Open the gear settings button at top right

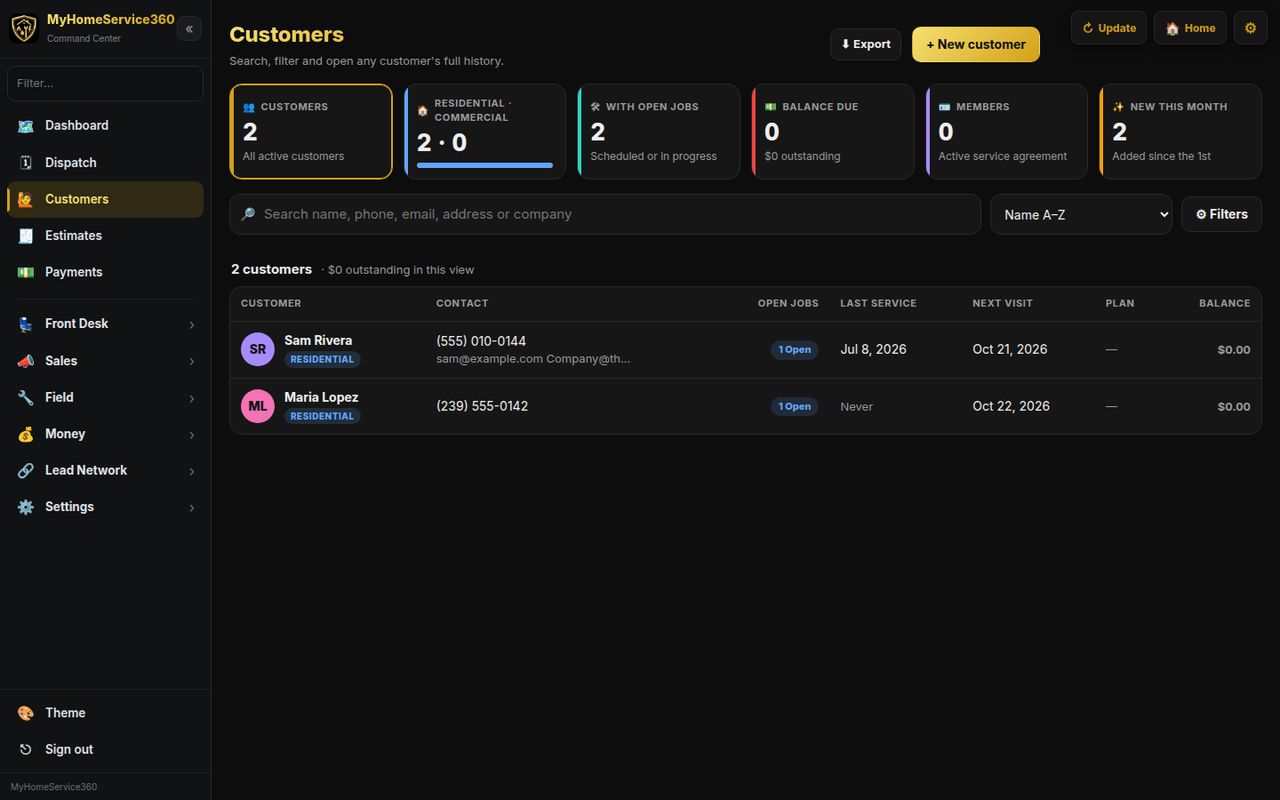(x=1250, y=28)
